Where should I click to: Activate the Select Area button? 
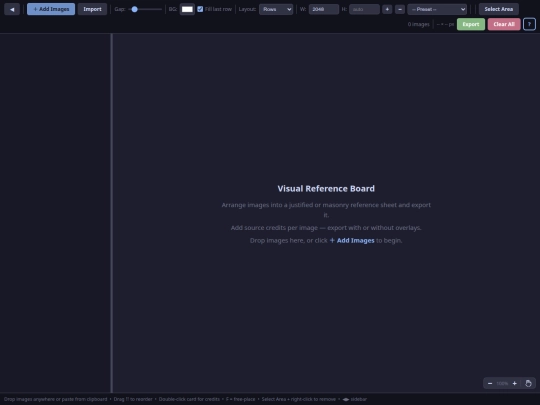pyautogui.click(x=499, y=9)
